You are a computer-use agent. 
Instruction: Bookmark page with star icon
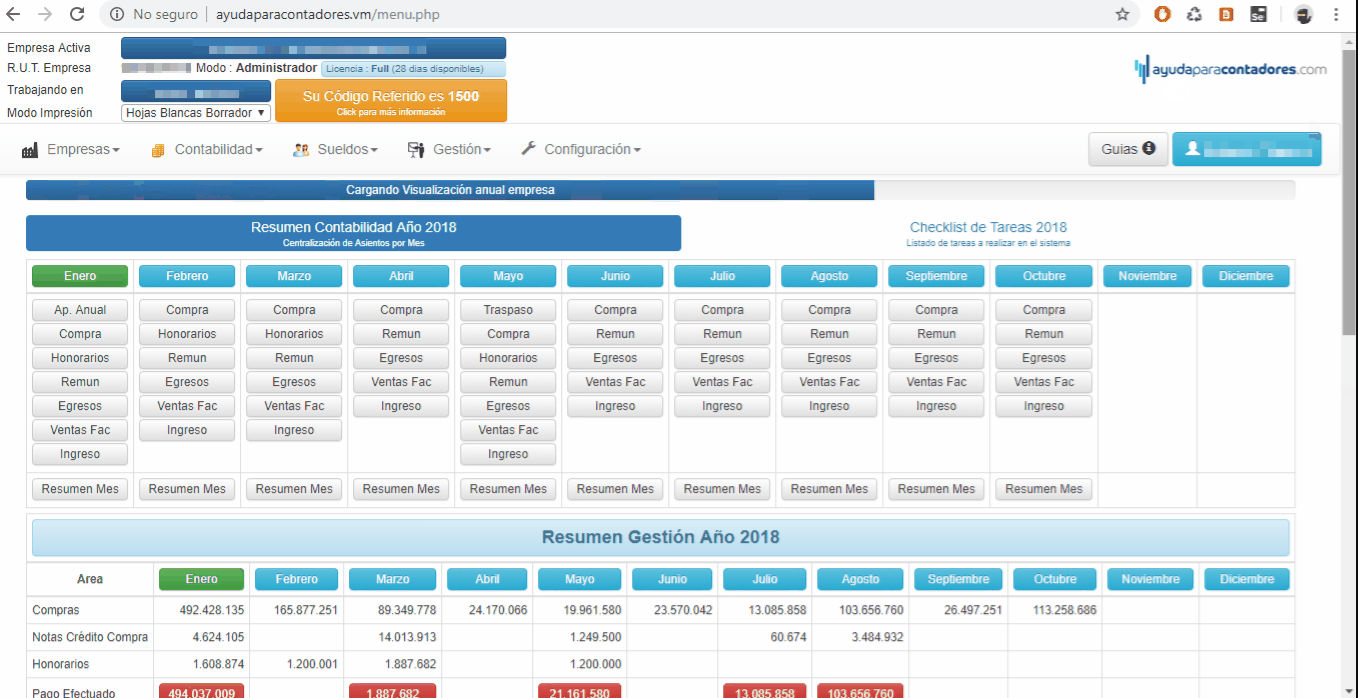(1122, 14)
